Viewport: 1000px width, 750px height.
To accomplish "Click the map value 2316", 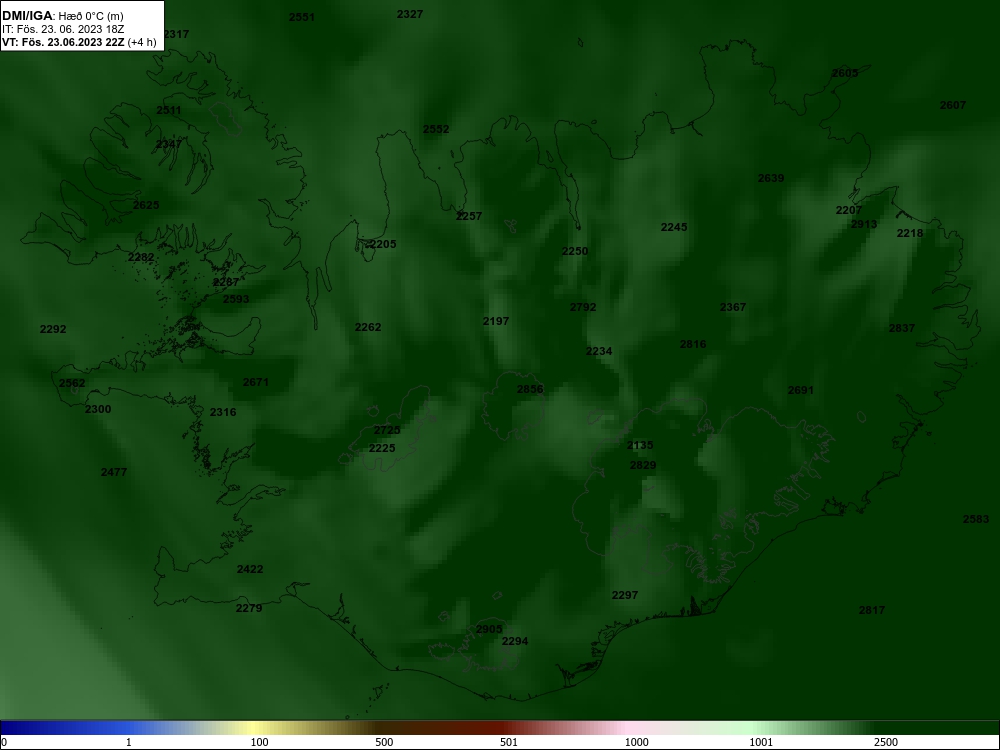I will (x=223, y=412).
